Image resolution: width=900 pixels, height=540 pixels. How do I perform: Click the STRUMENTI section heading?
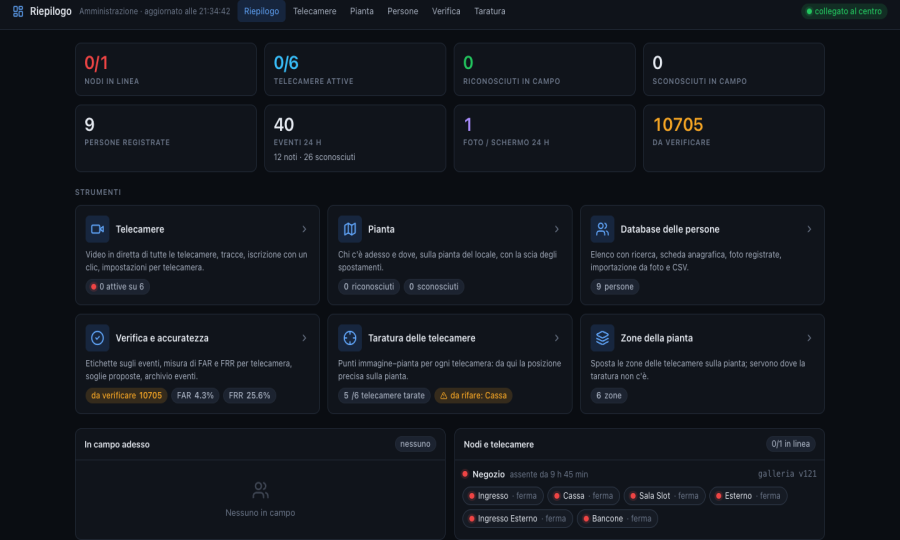pyautogui.click(x=98, y=192)
